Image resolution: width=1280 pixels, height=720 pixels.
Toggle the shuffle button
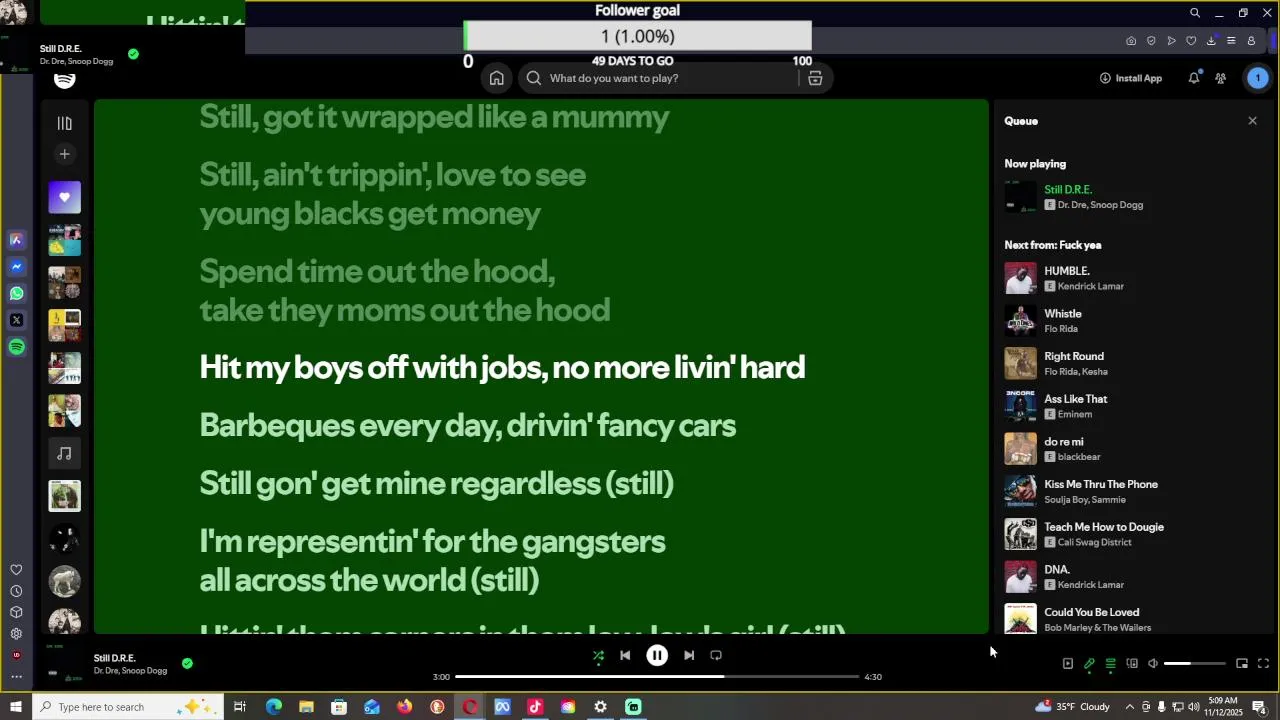[598, 656]
